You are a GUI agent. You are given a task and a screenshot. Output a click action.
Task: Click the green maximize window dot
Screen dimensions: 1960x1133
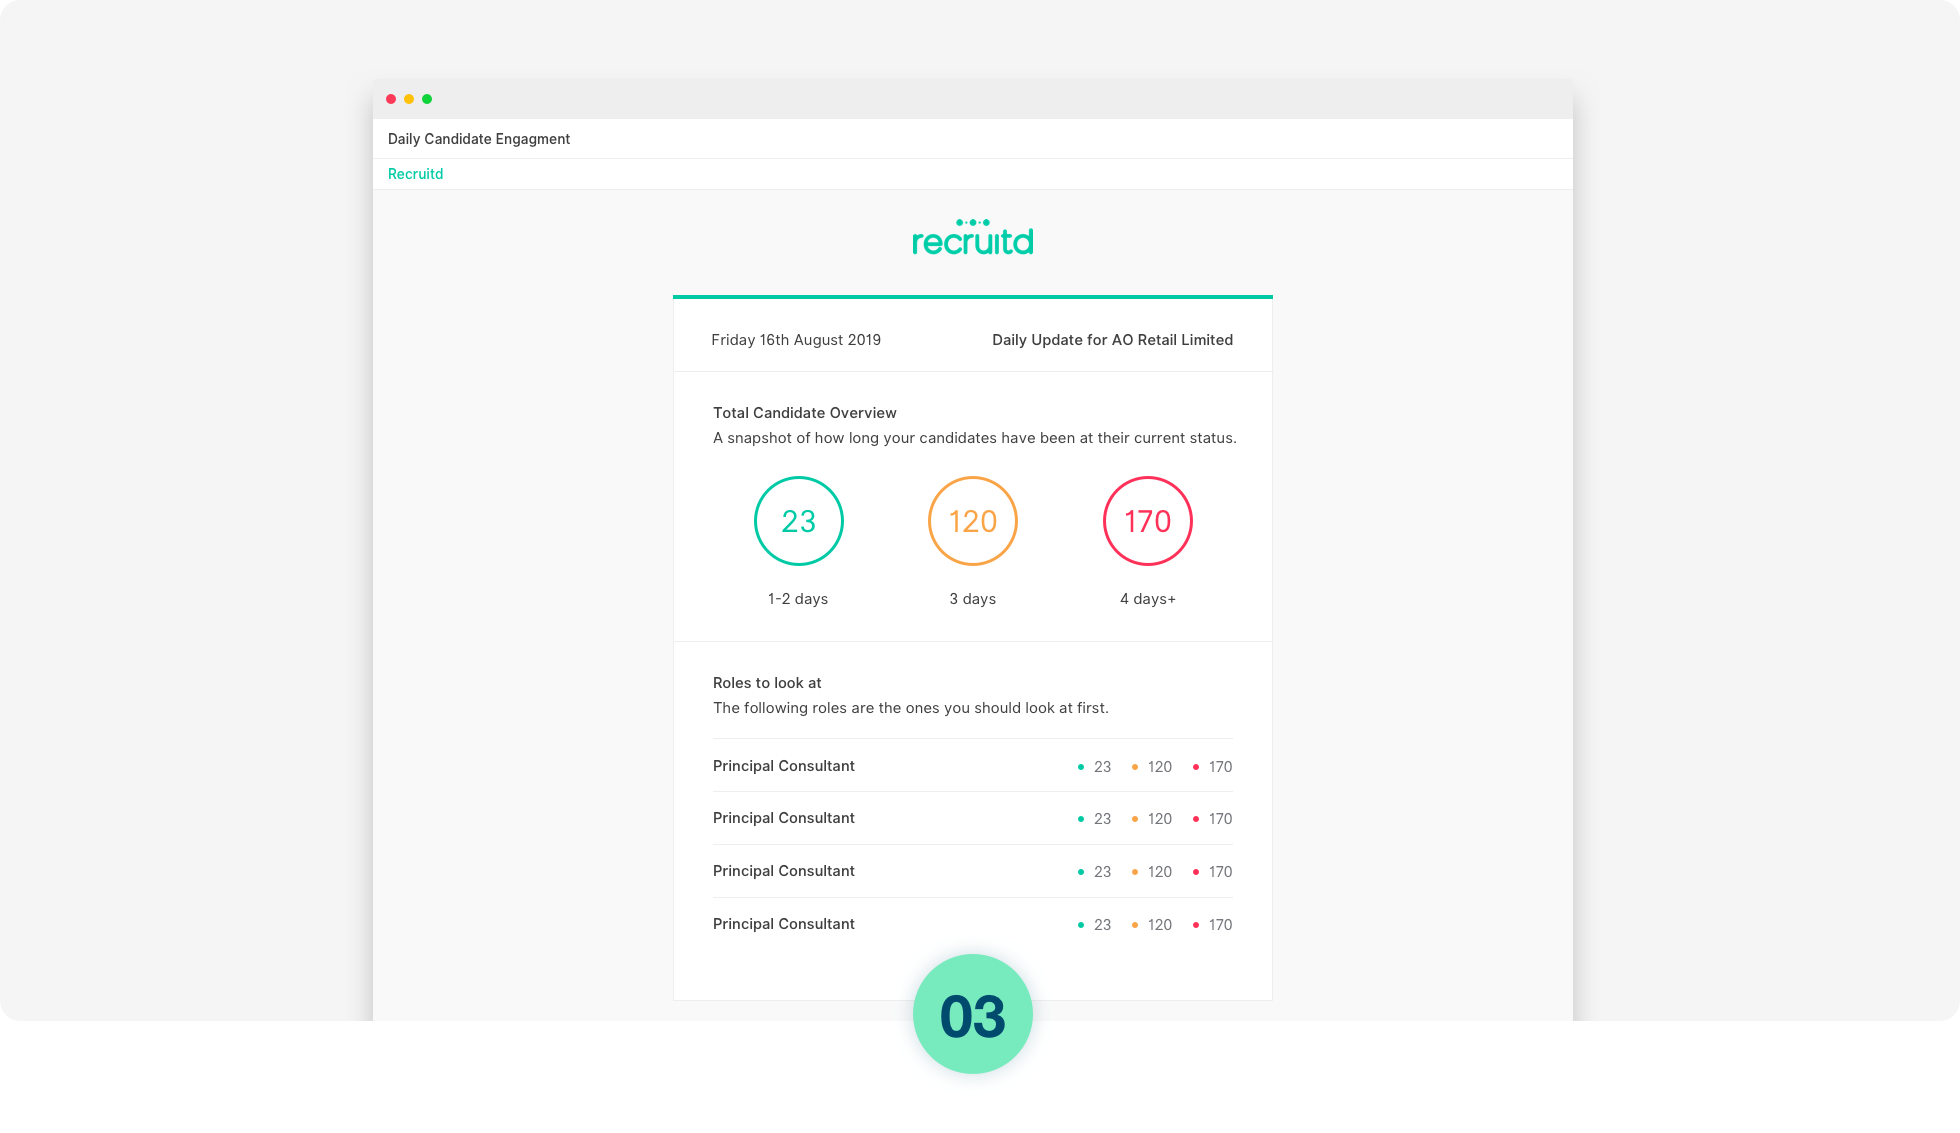click(x=427, y=99)
